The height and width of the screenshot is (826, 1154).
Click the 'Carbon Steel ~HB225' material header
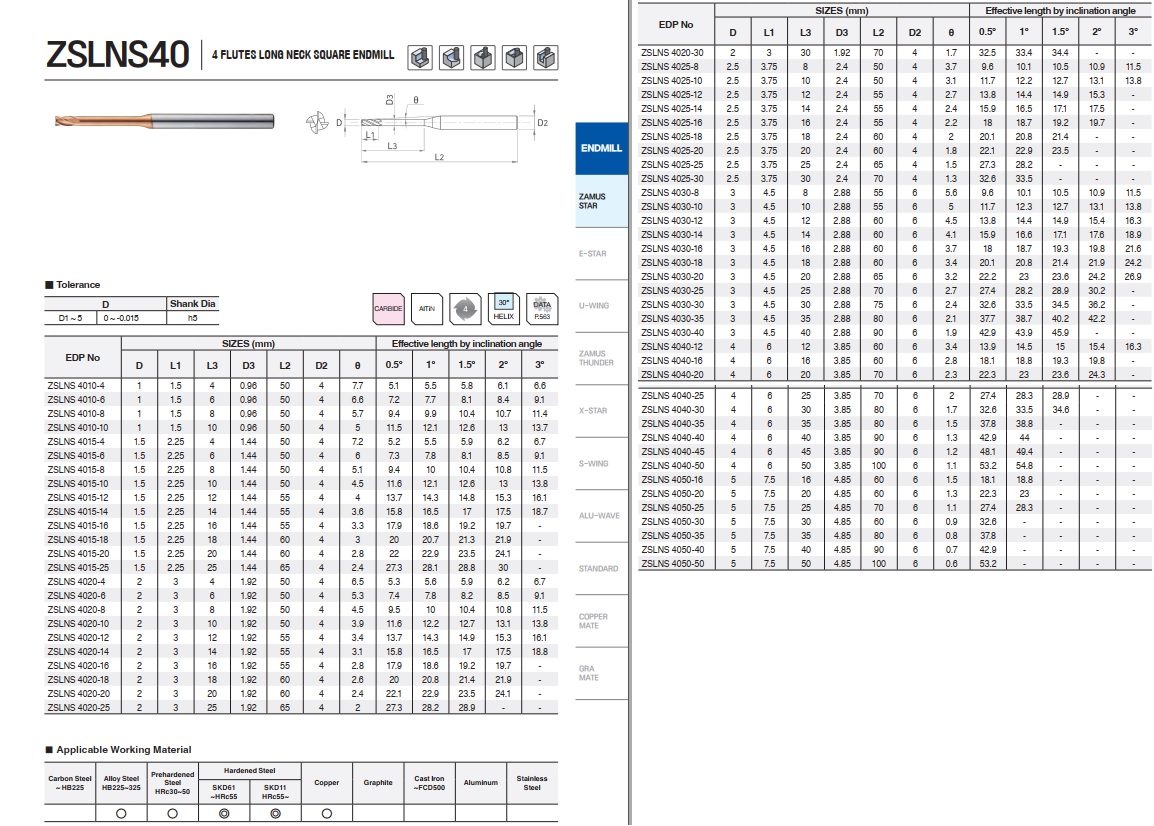(70, 783)
